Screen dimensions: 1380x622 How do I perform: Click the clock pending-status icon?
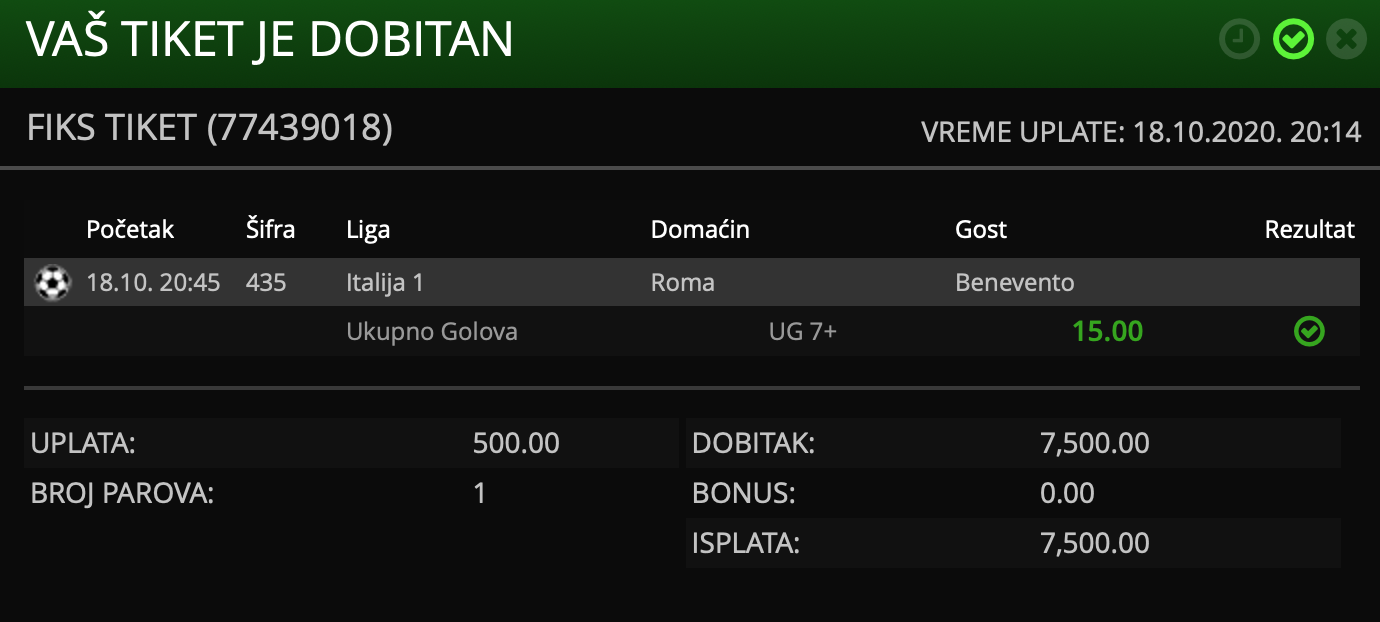pyautogui.click(x=1239, y=40)
